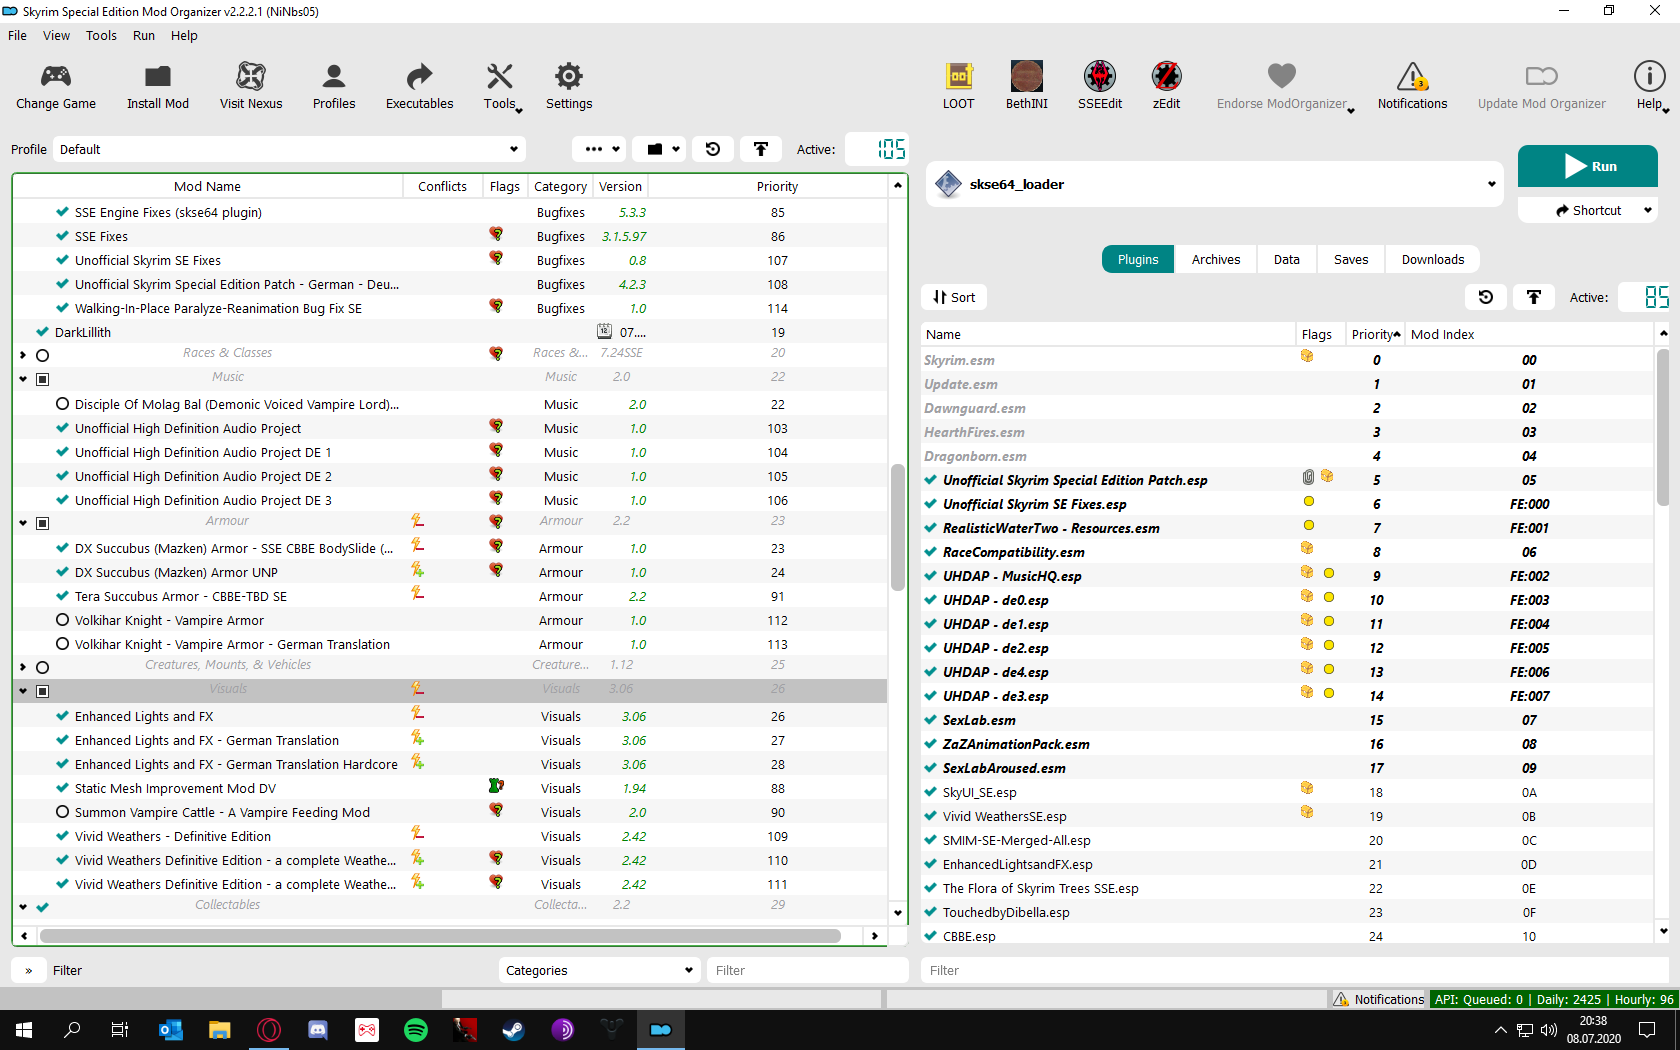Viewport: 1680px width, 1050px height.
Task: Open the Executables configuration
Action: click(420, 87)
